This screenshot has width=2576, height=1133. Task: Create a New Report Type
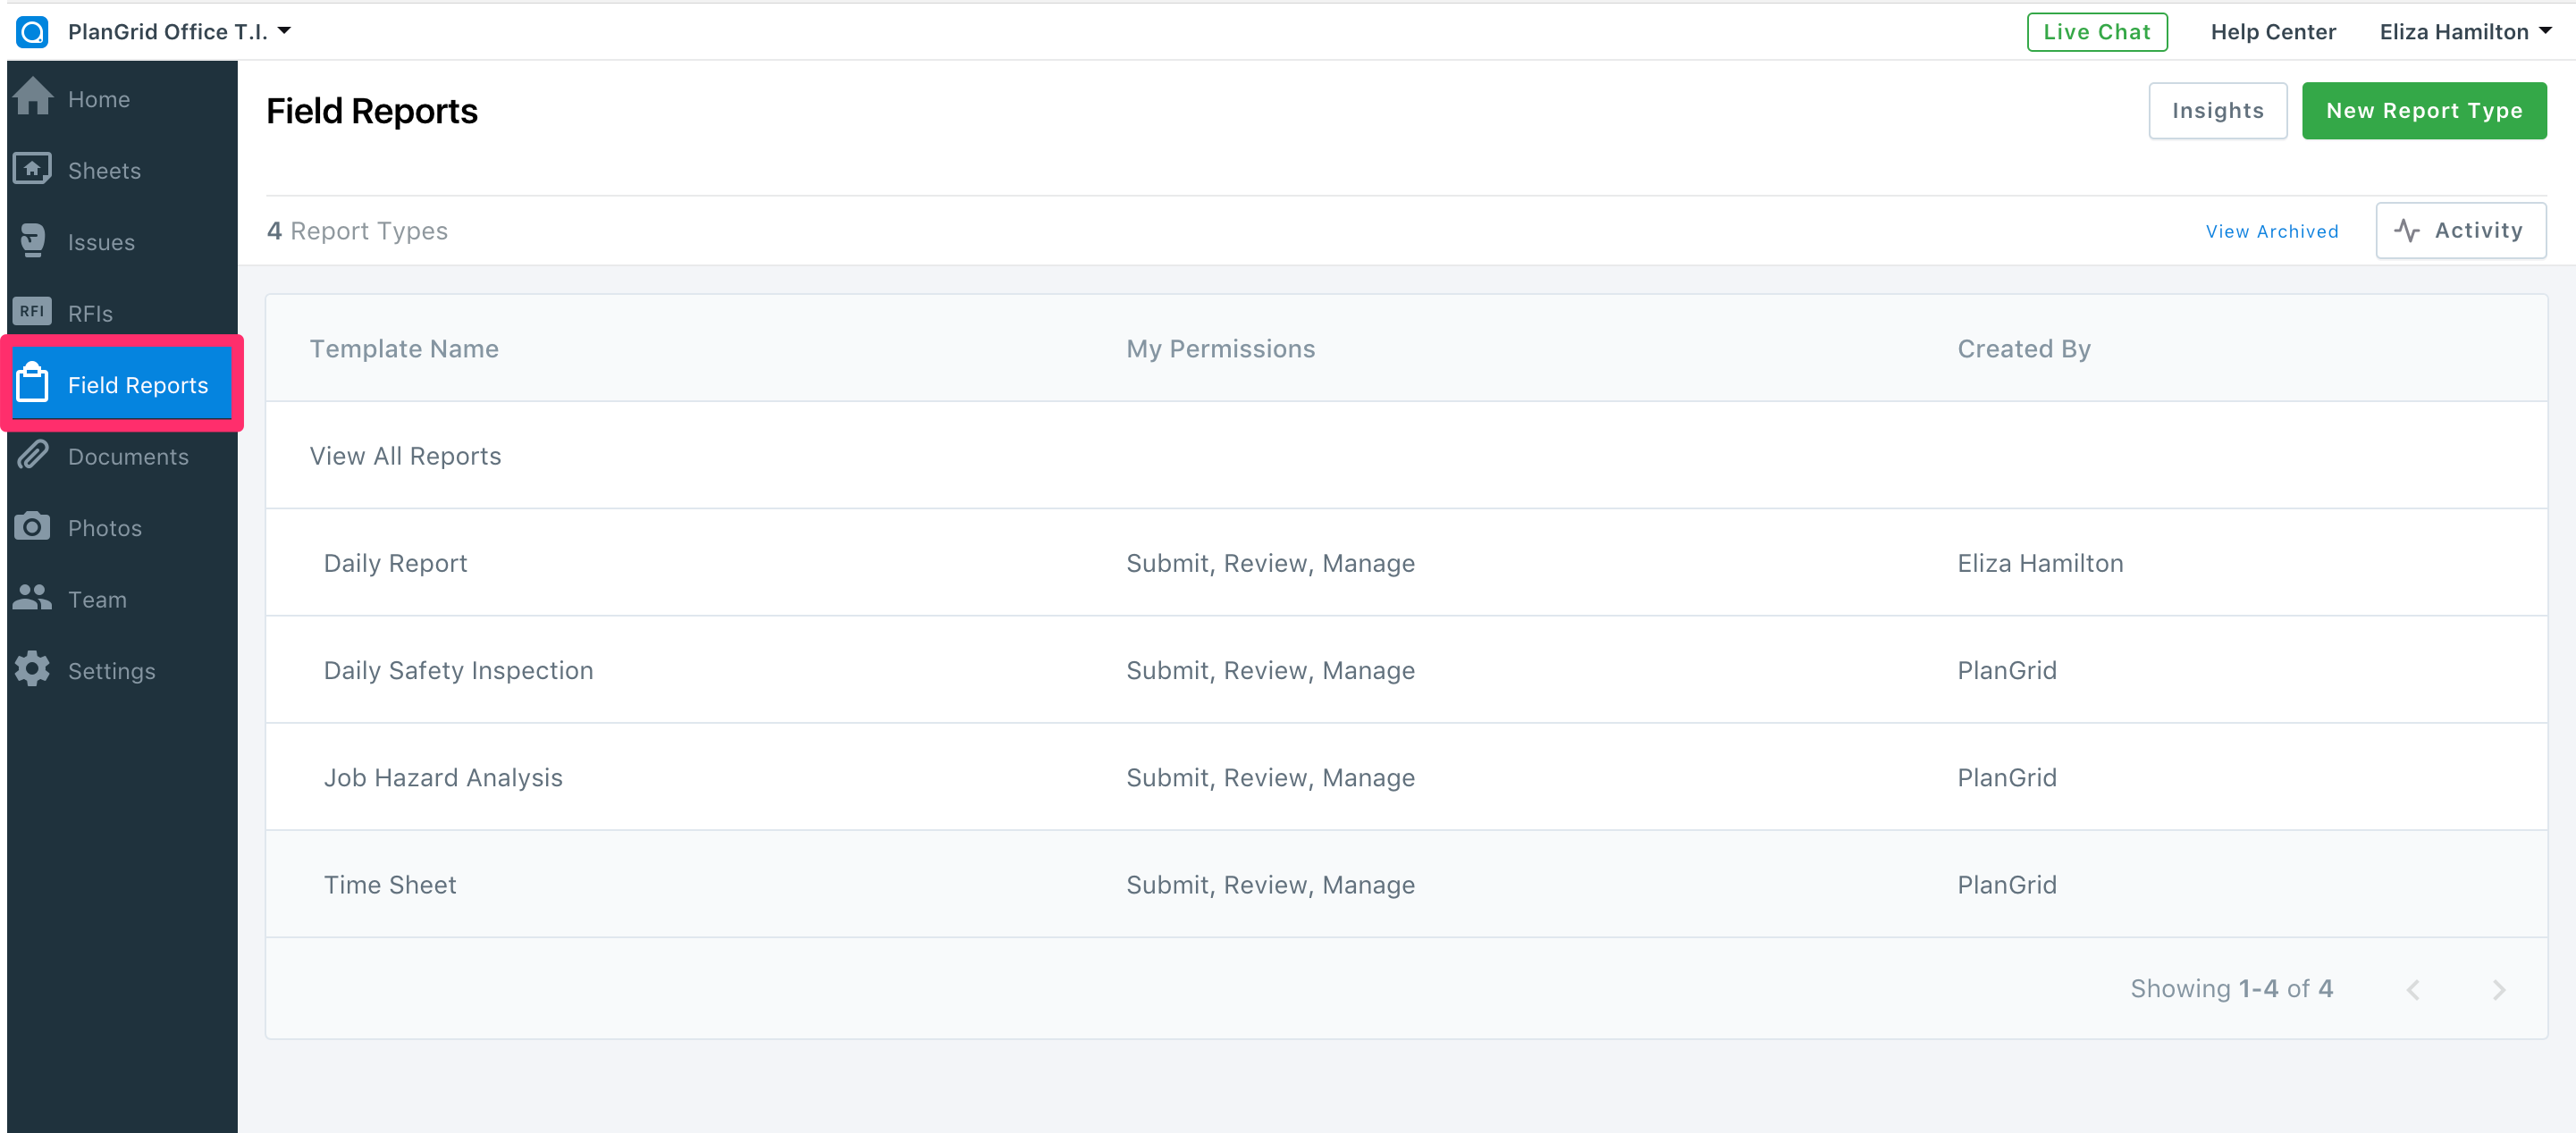pyautogui.click(x=2424, y=111)
